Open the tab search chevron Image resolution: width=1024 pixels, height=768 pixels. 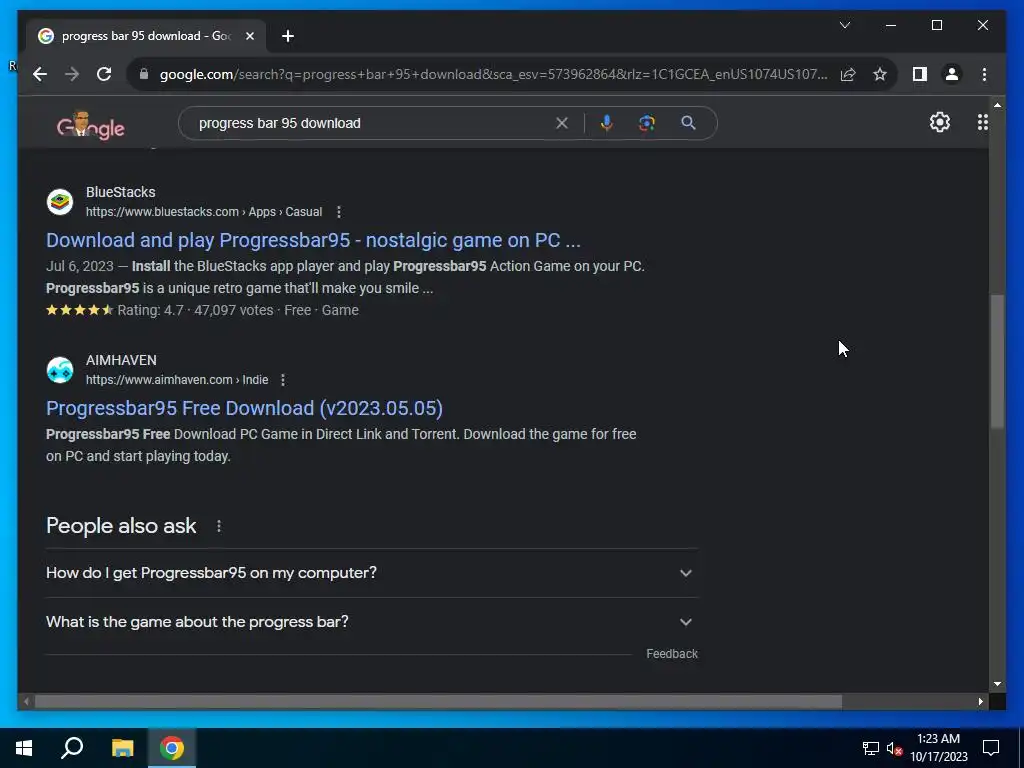pos(844,25)
